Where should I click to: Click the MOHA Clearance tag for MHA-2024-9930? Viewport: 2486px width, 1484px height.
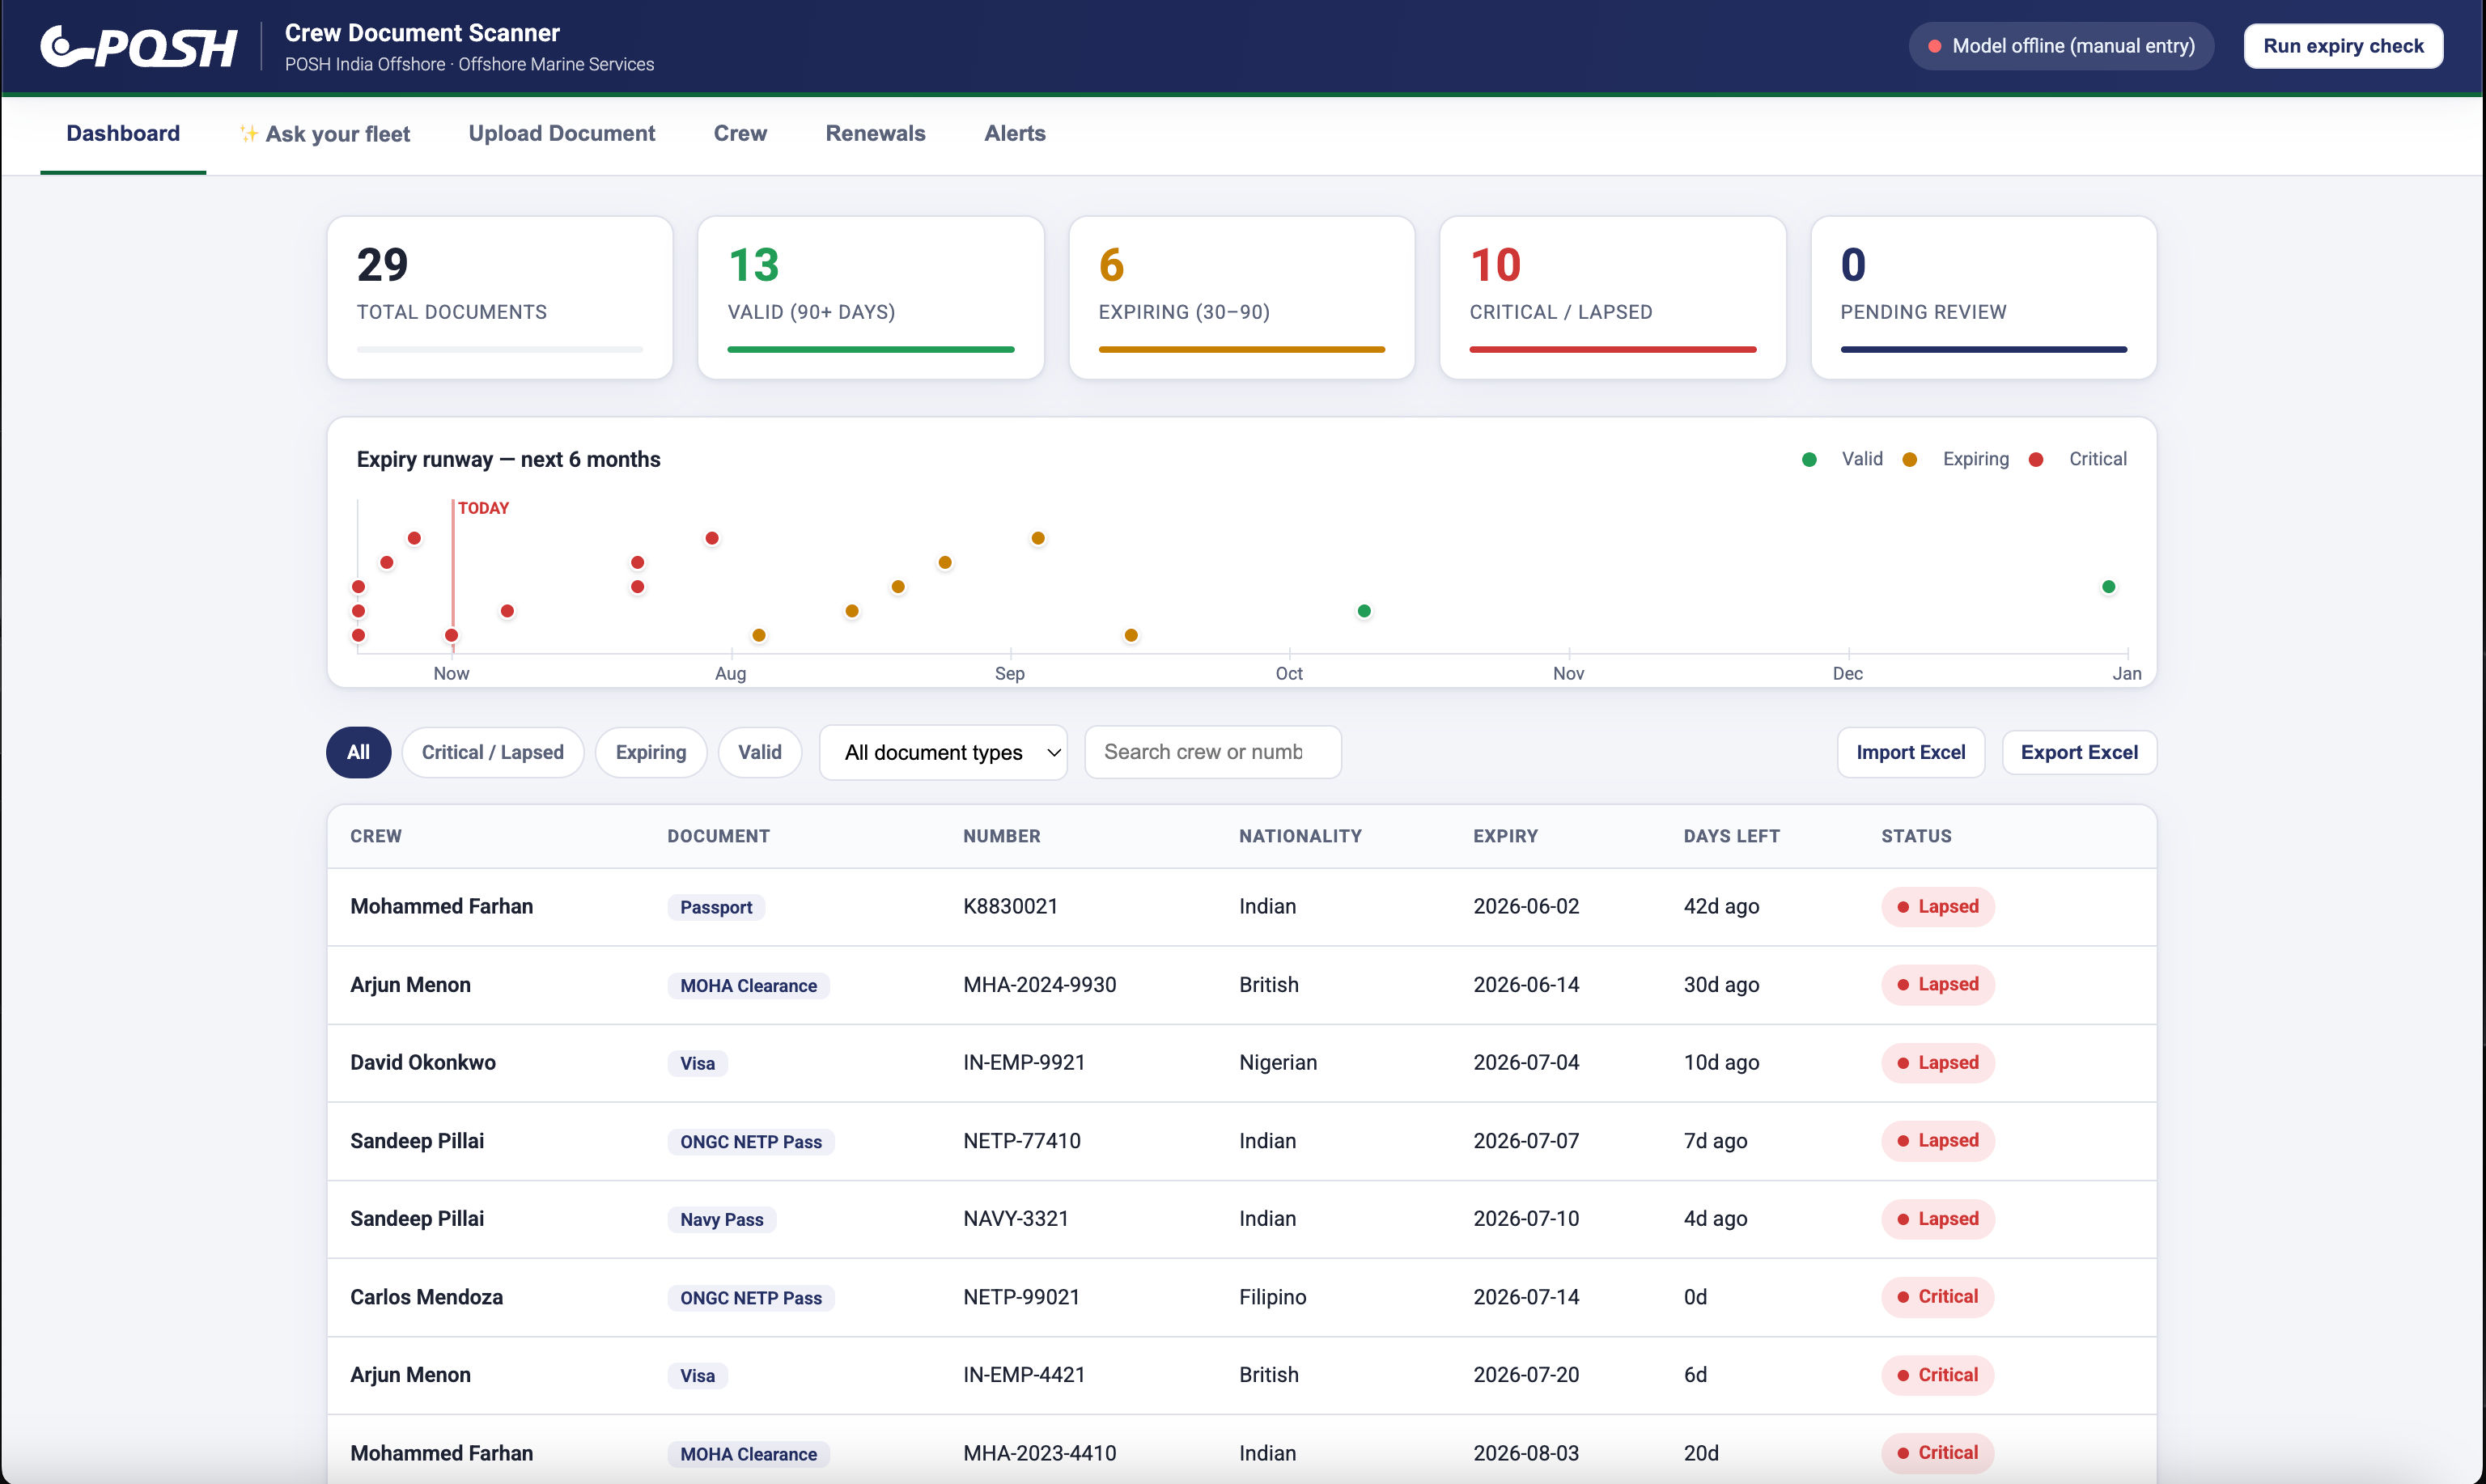point(748,985)
